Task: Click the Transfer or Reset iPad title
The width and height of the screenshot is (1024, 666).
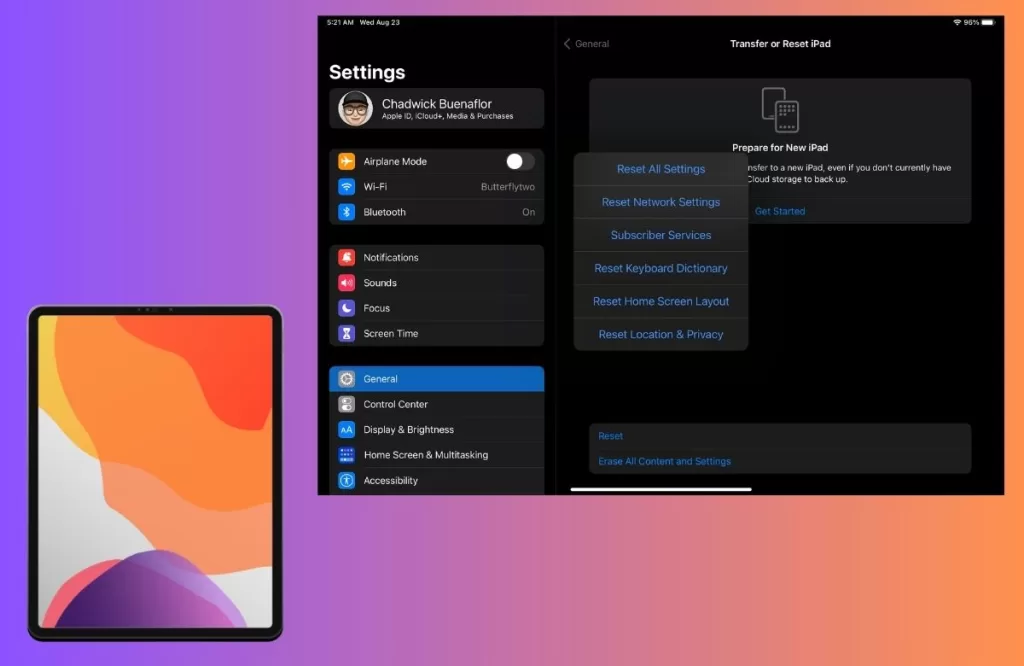Action: 780,44
